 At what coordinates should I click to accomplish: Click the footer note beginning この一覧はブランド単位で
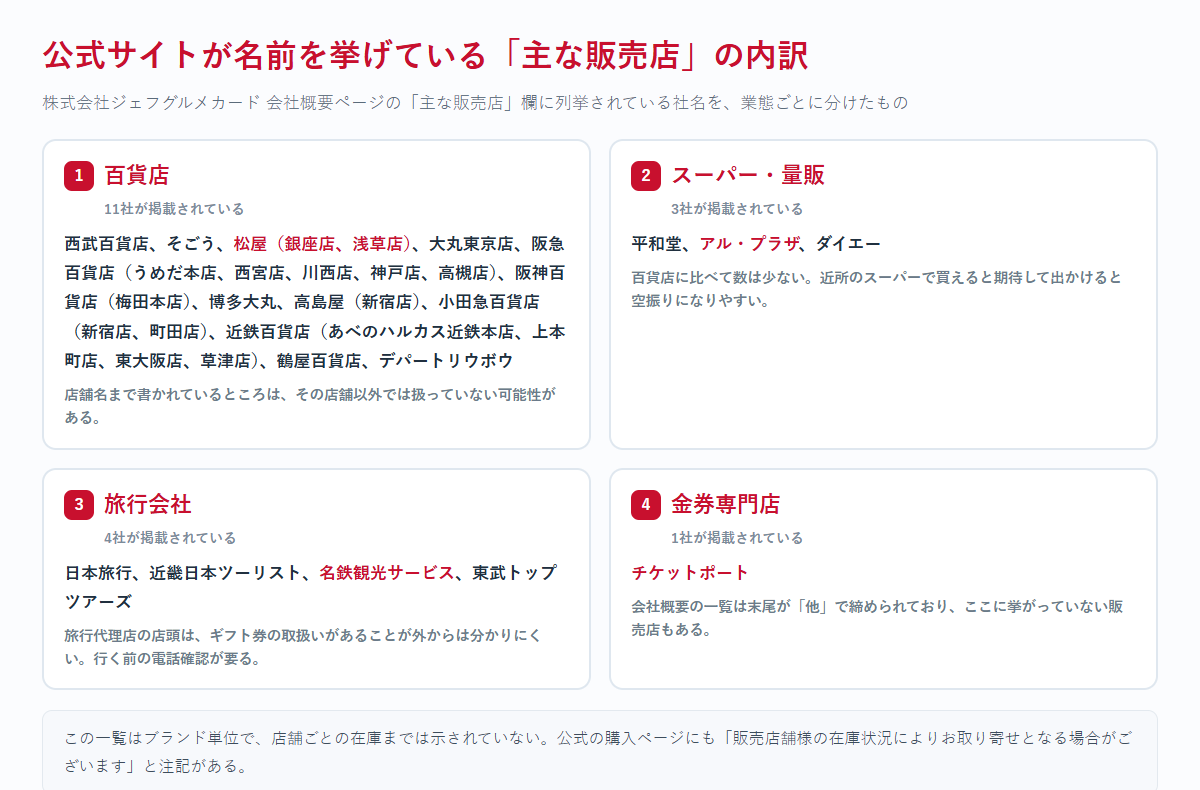[x=599, y=752]
